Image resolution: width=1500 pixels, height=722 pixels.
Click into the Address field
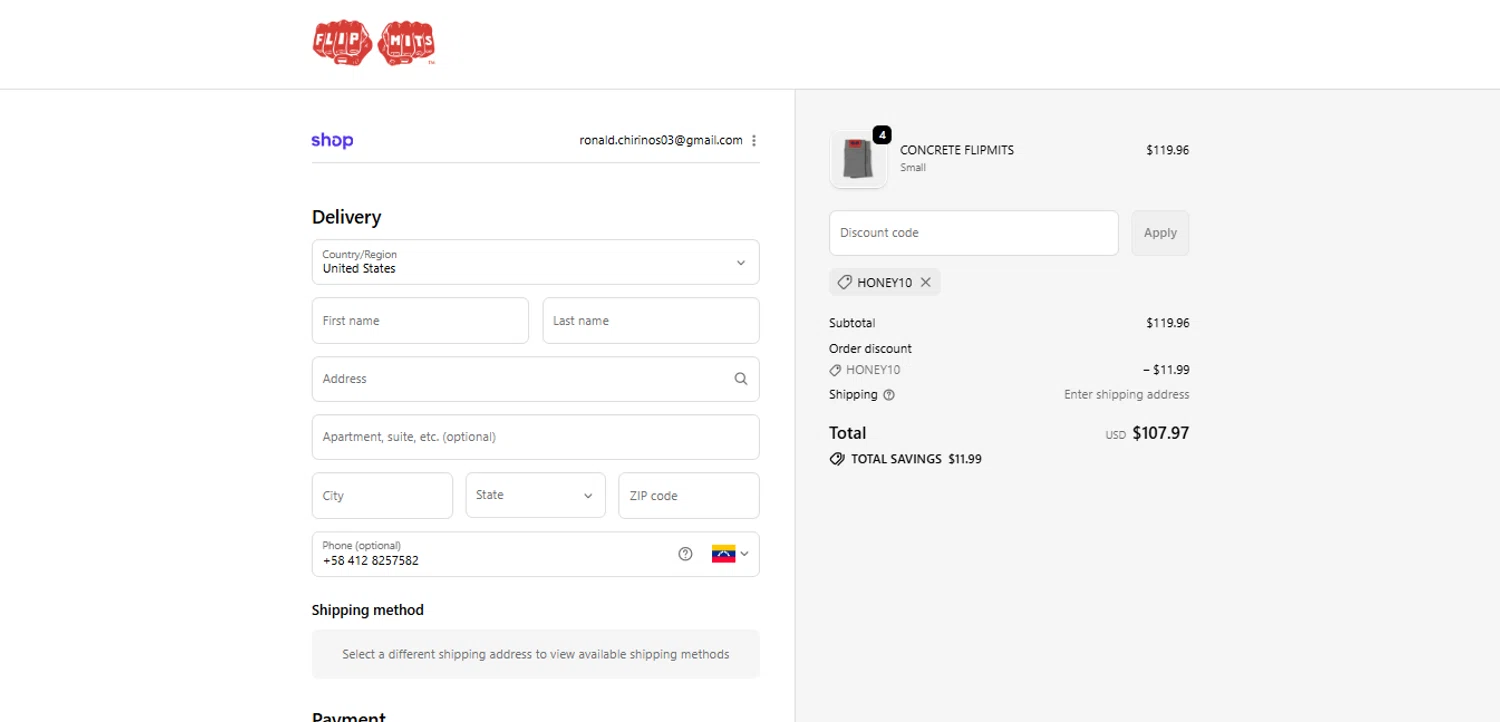535,379
